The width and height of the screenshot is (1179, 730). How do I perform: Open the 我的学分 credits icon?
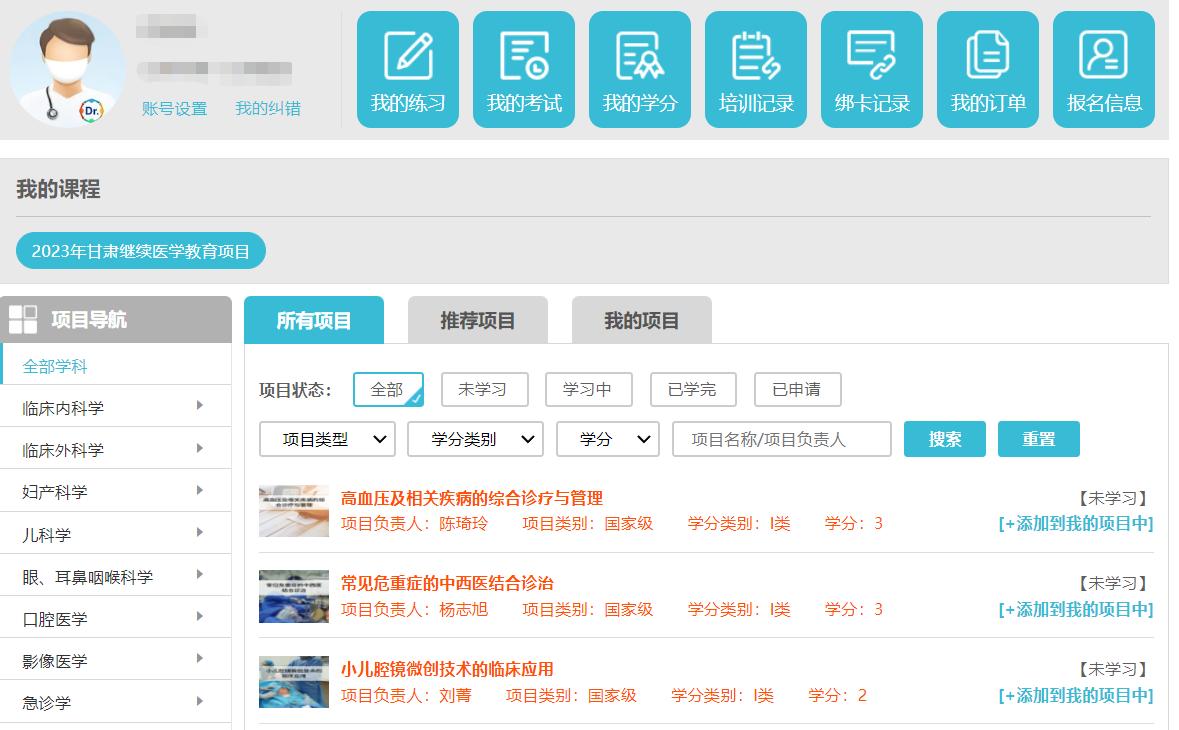(x=640, y=70)
